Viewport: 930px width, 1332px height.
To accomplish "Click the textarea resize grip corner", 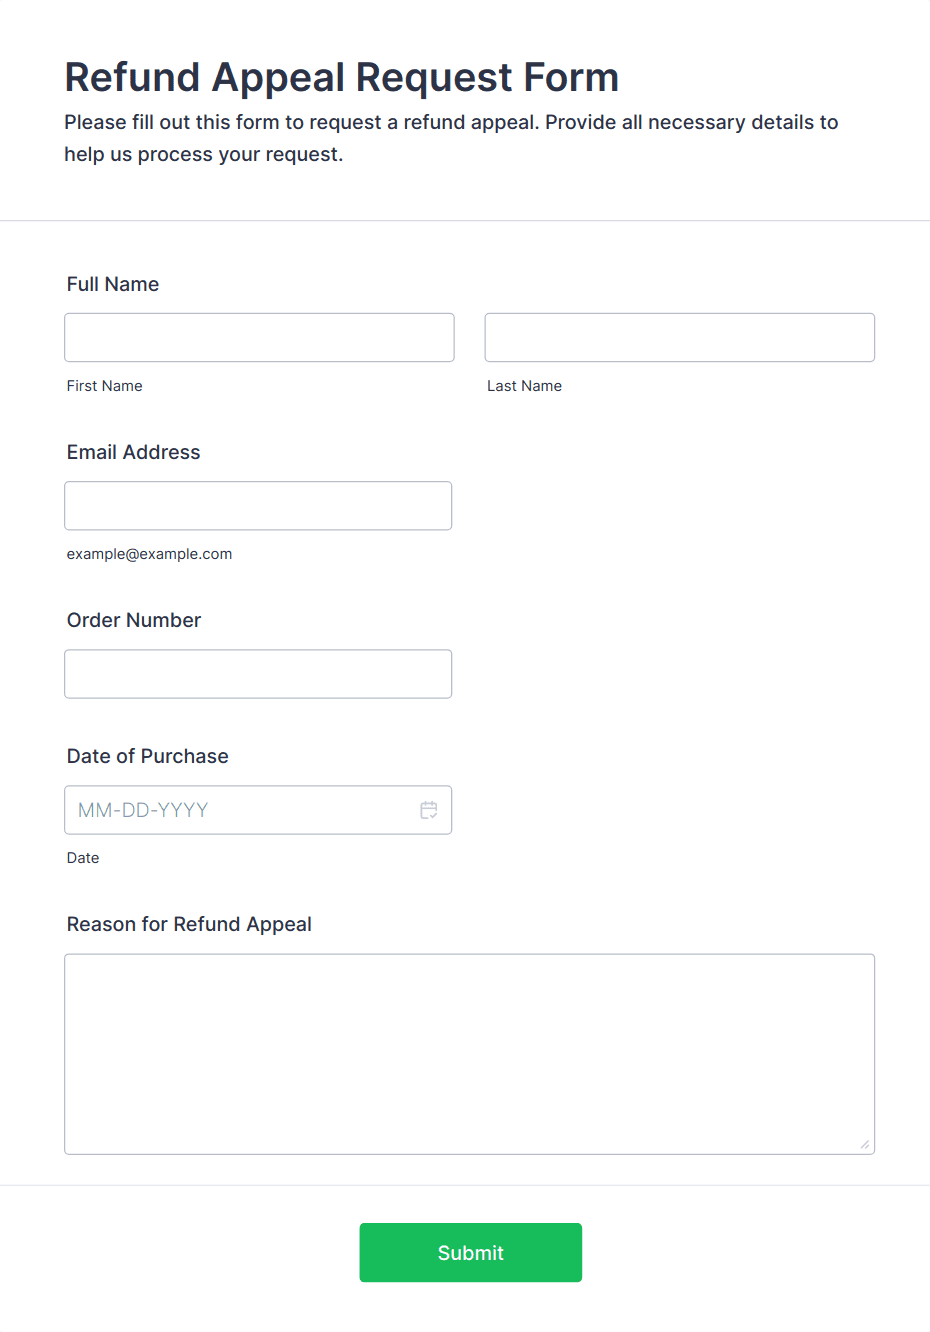I will (865, 1144).
